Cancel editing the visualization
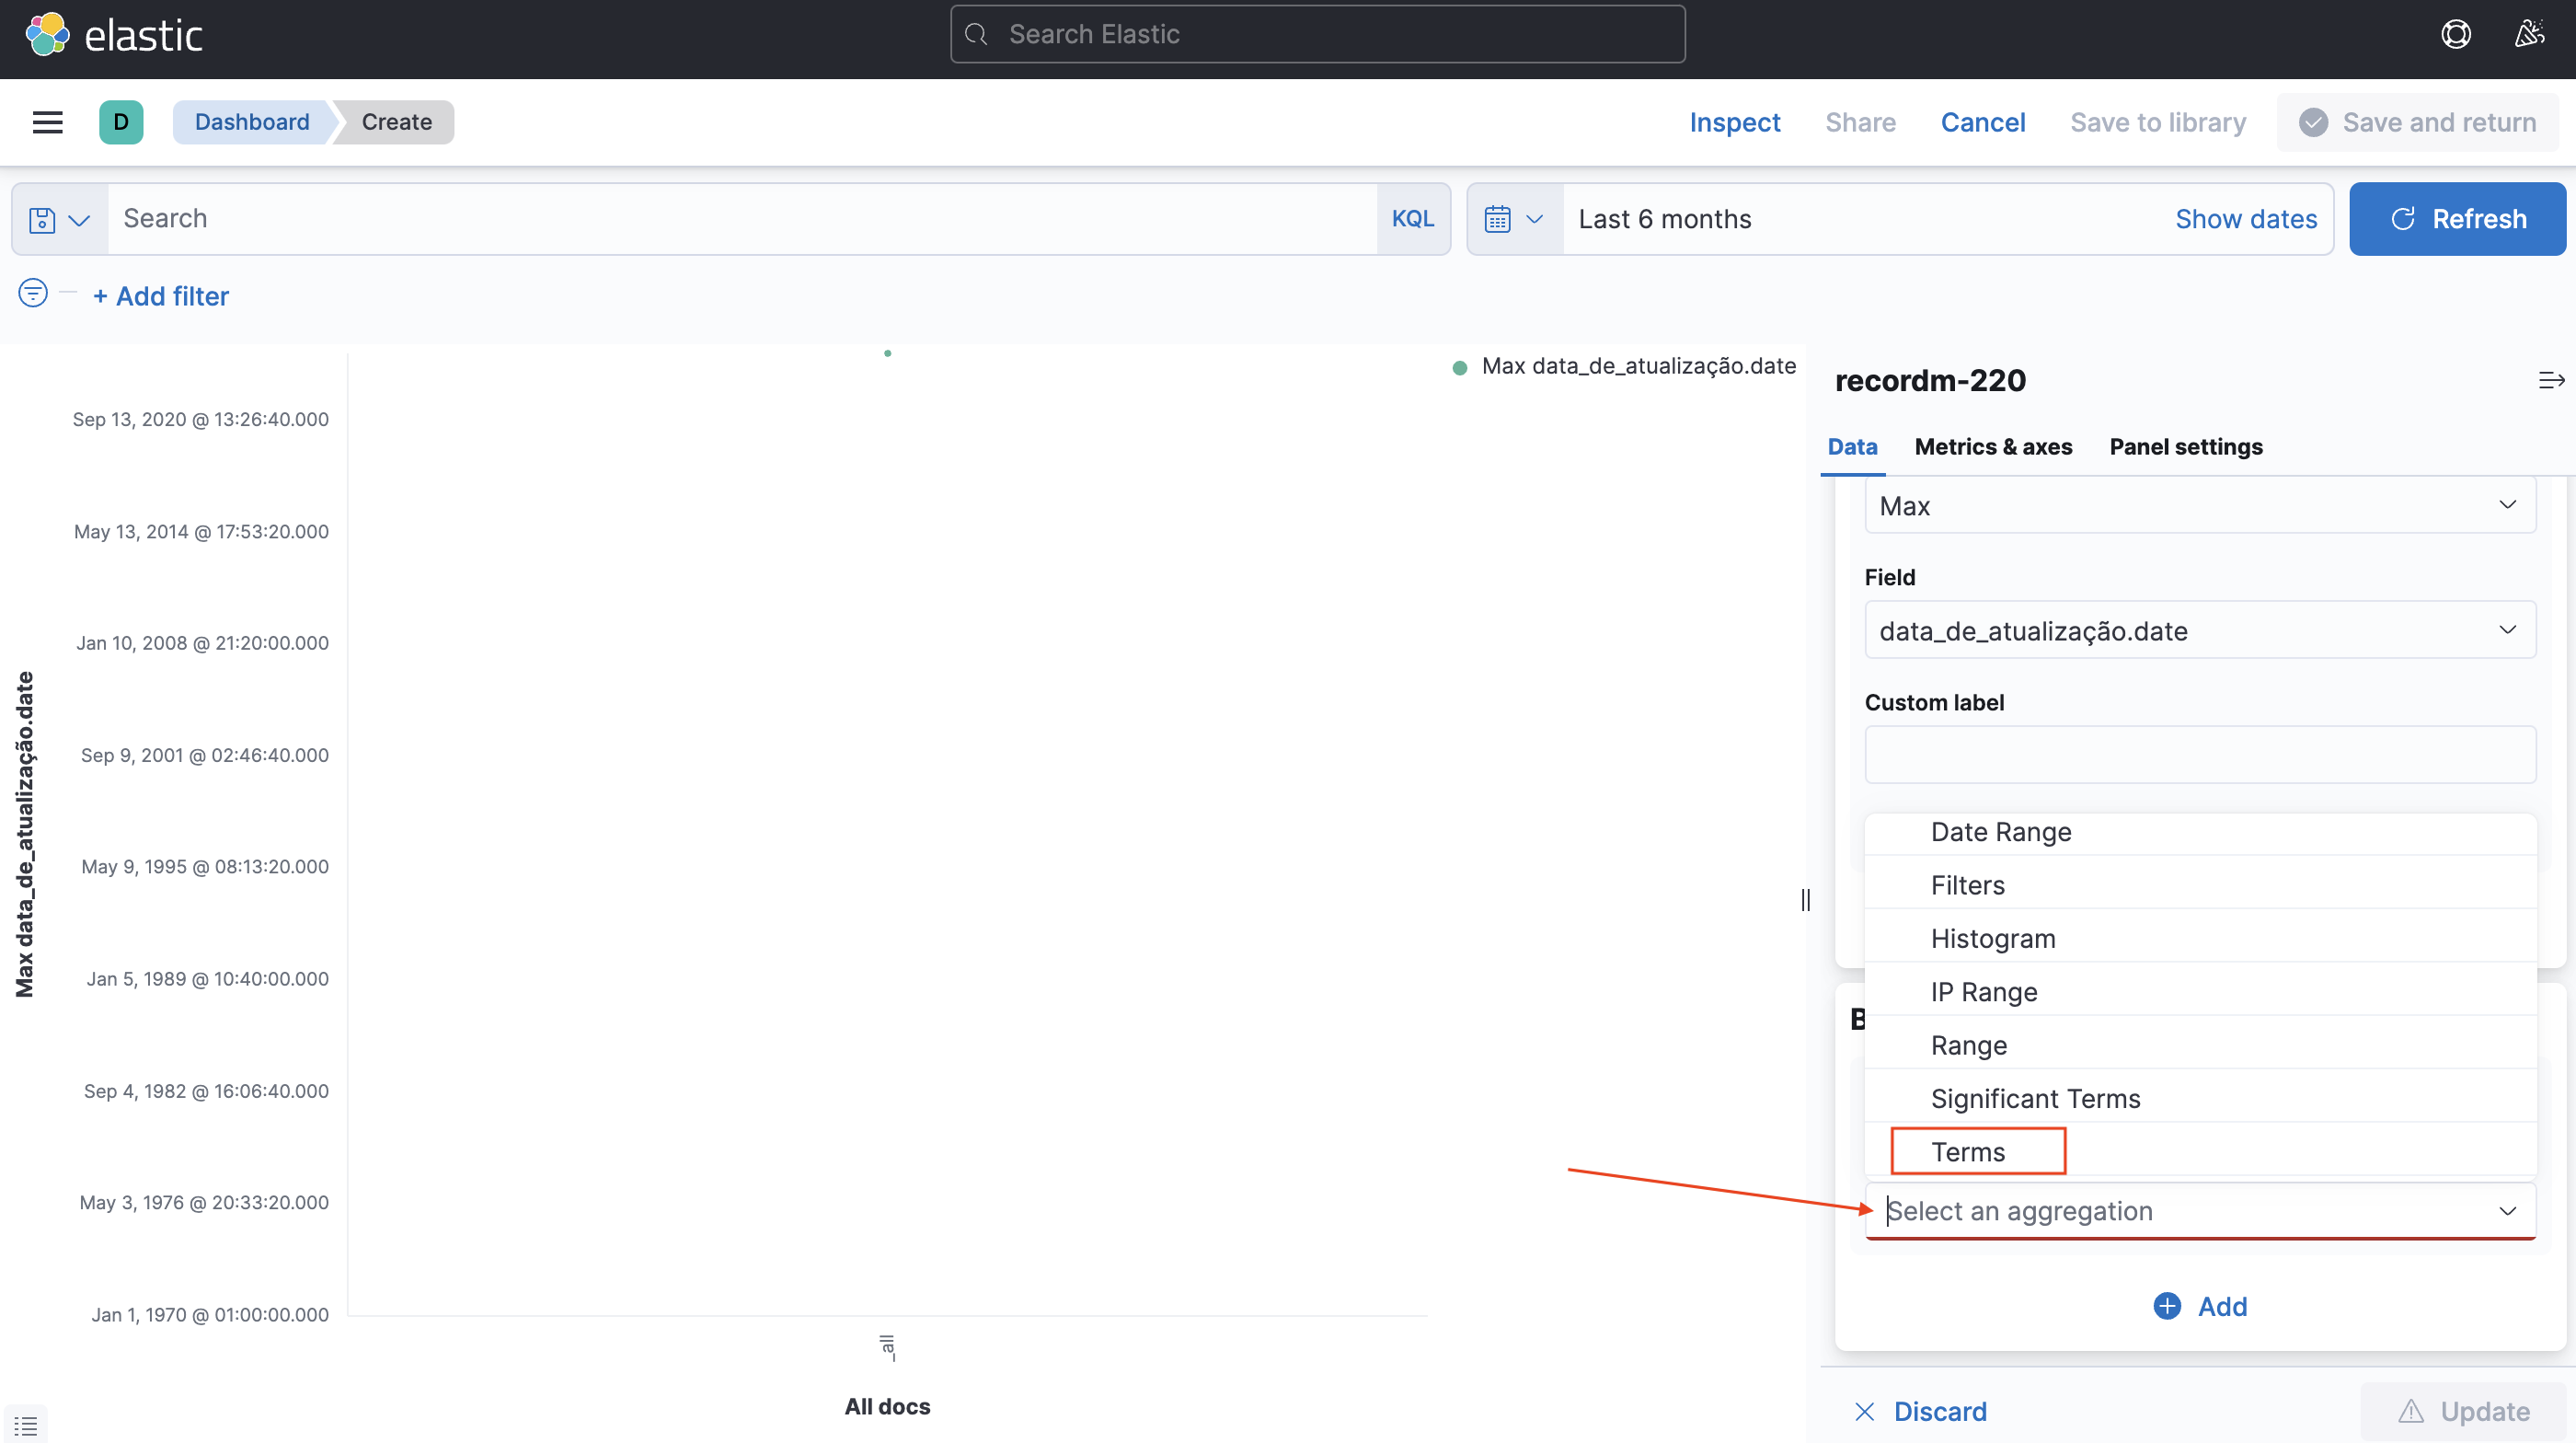This screenshot has height=1443, width=2576. (x=1982, y=122)
